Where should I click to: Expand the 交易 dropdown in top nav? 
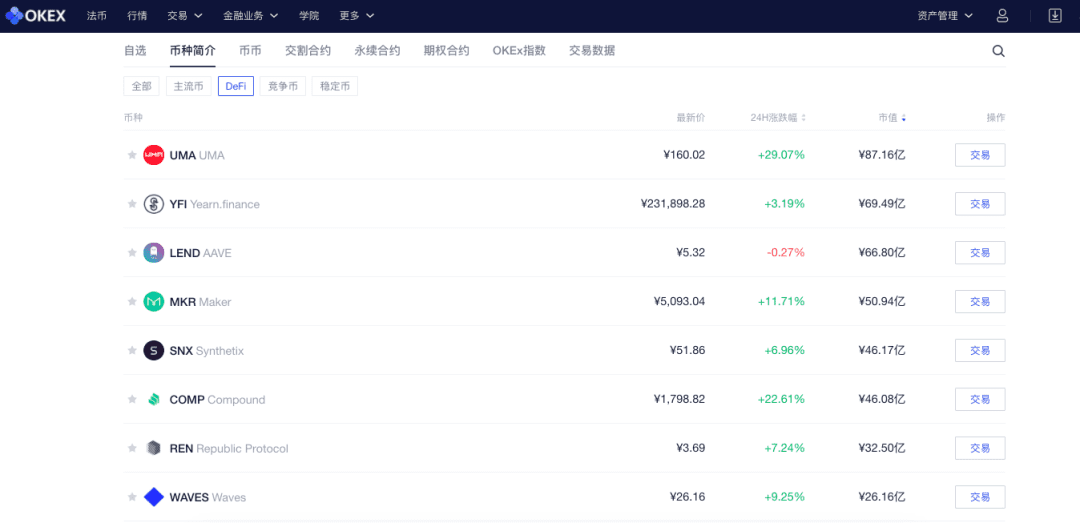click(x=185, y=15)
